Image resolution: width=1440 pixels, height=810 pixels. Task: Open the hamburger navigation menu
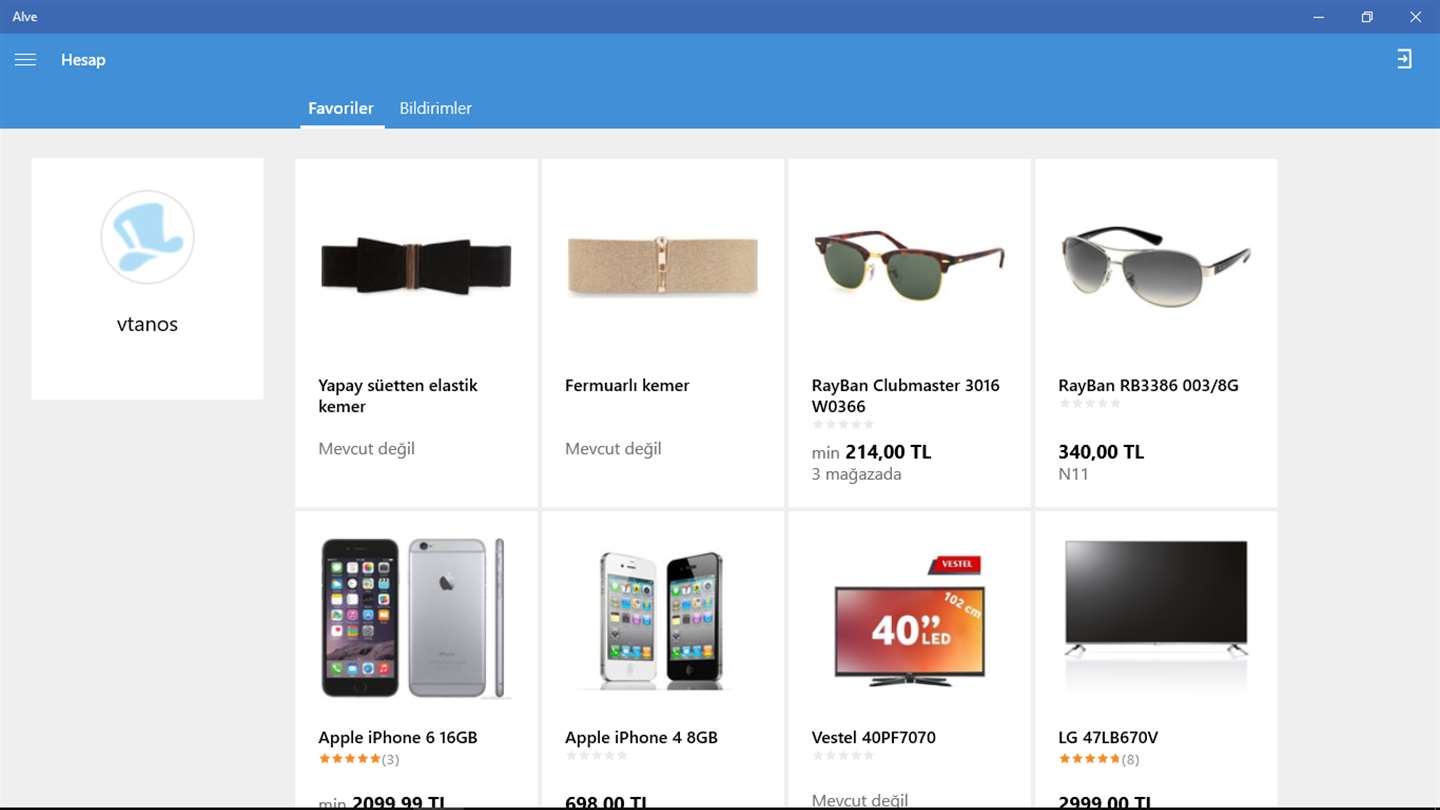point(25,60)
